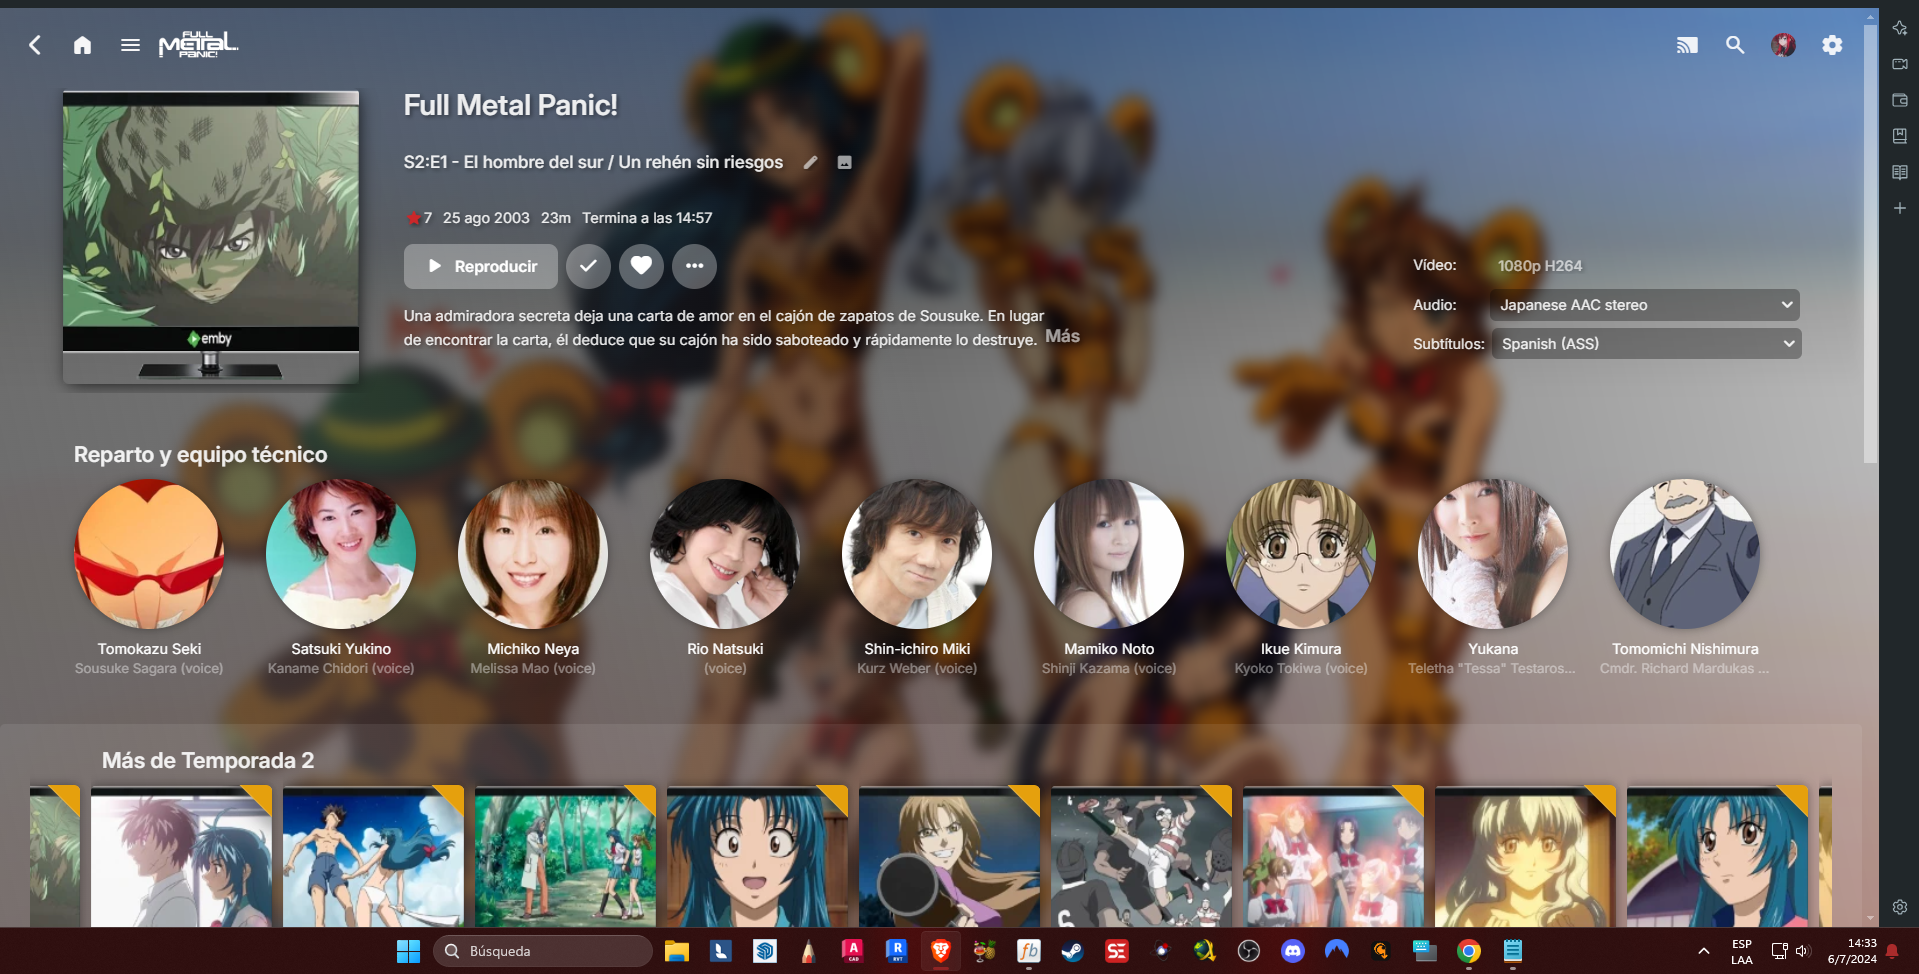Open the three-dots more options menu
Image resolution: width=1919 pixels, height=974 pixels.
click(x=694, y=266)
